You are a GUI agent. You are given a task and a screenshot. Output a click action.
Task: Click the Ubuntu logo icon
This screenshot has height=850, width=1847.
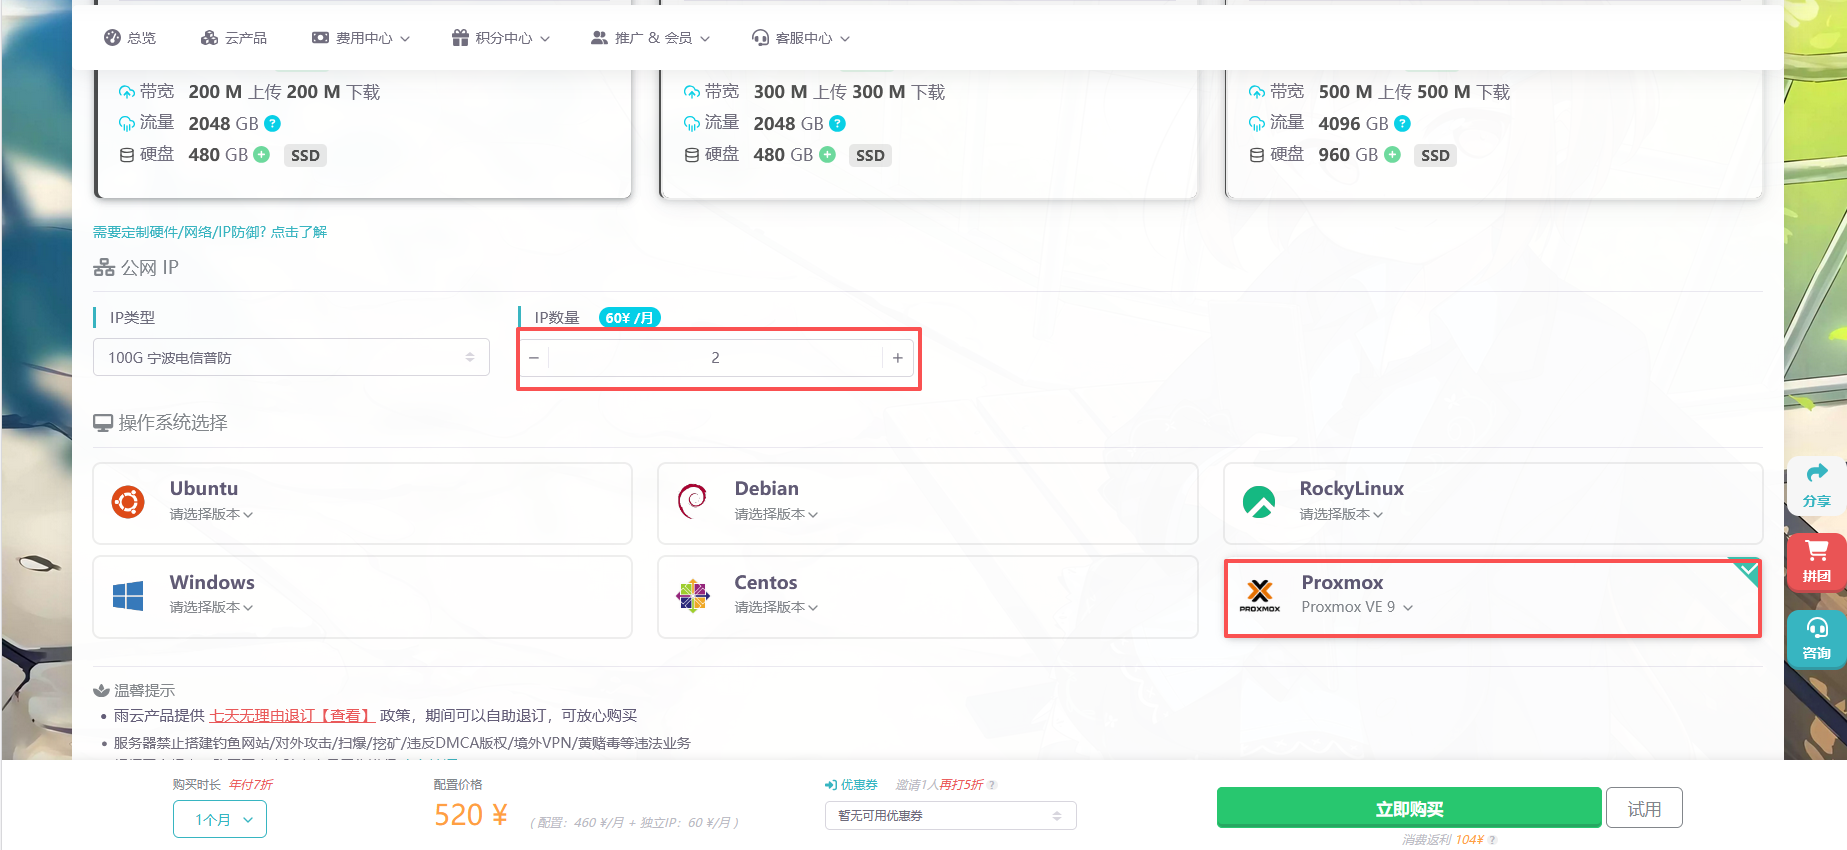tap(128, 501)
